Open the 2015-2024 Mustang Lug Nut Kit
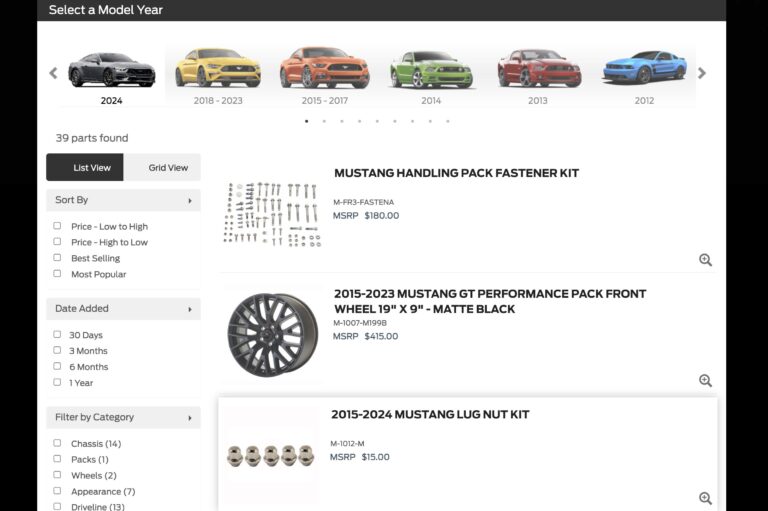 (x=430, y=414)
